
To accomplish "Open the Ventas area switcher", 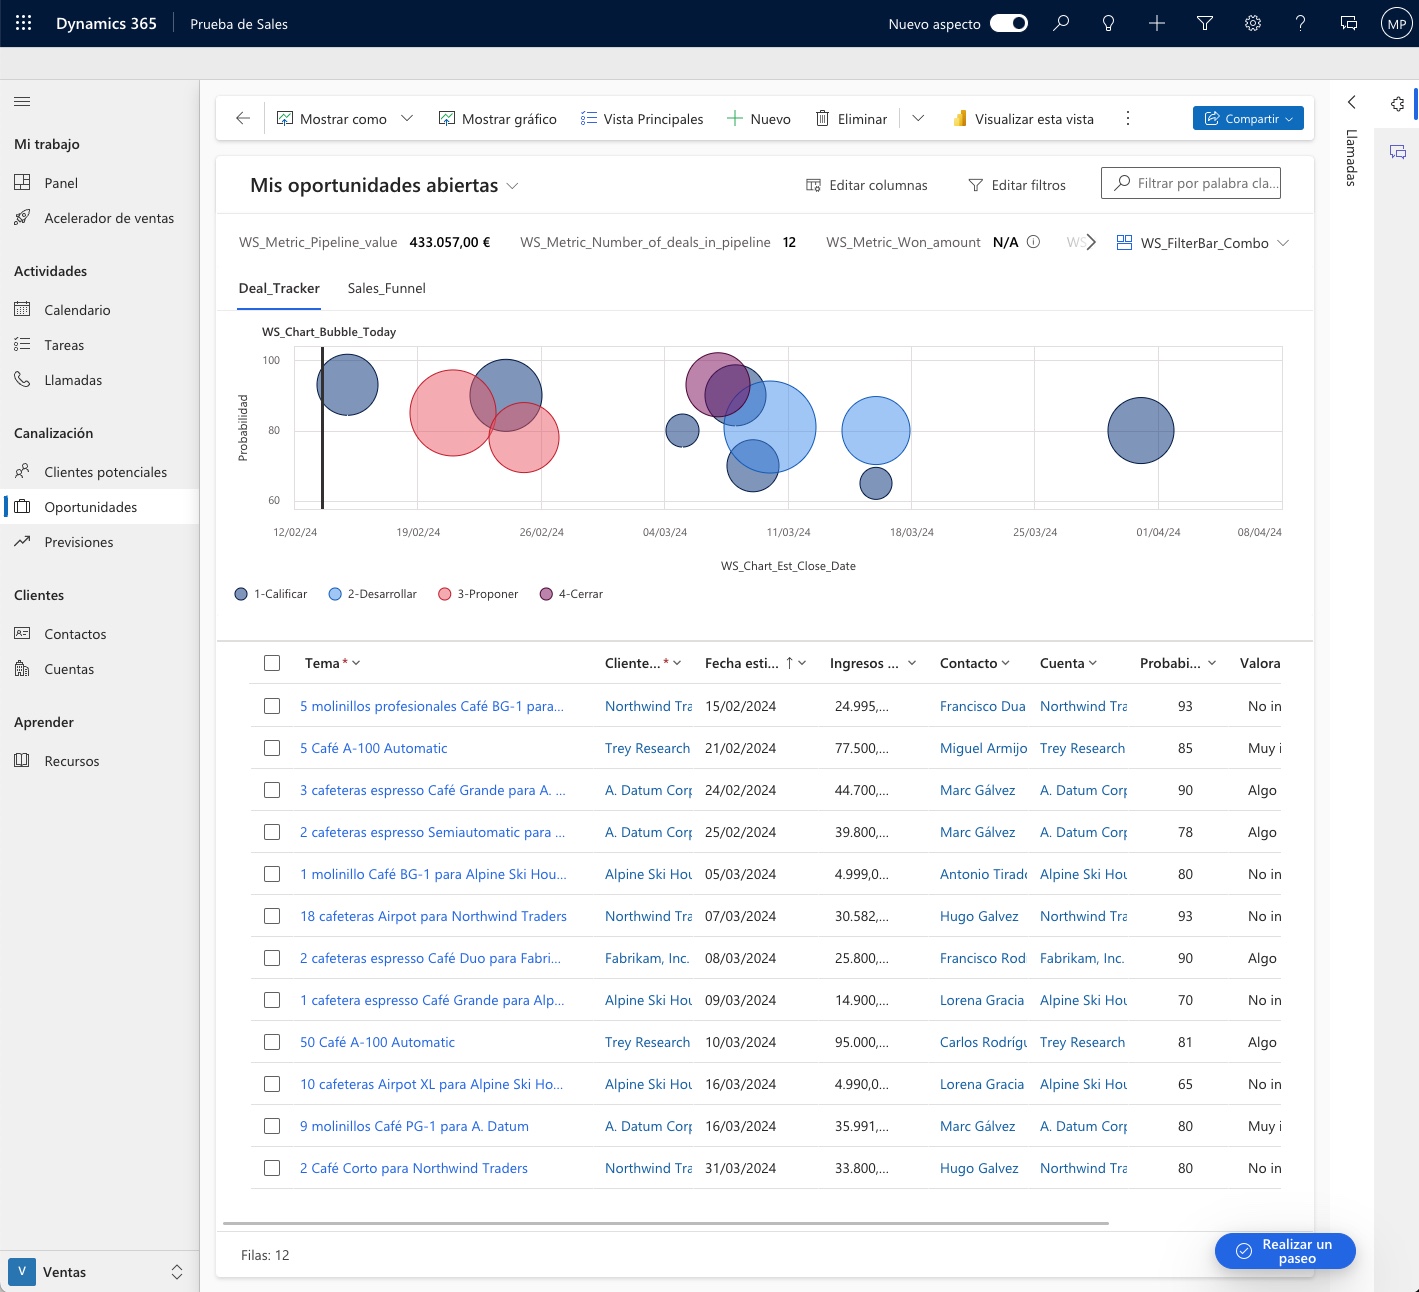I will tap(100, 1272).
